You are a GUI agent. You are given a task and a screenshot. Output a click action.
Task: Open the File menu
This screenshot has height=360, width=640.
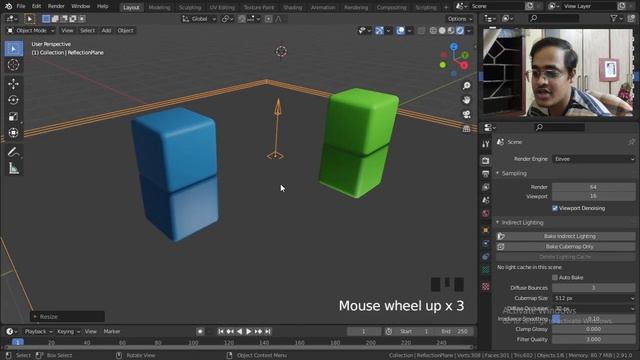[x=21, y=6]
